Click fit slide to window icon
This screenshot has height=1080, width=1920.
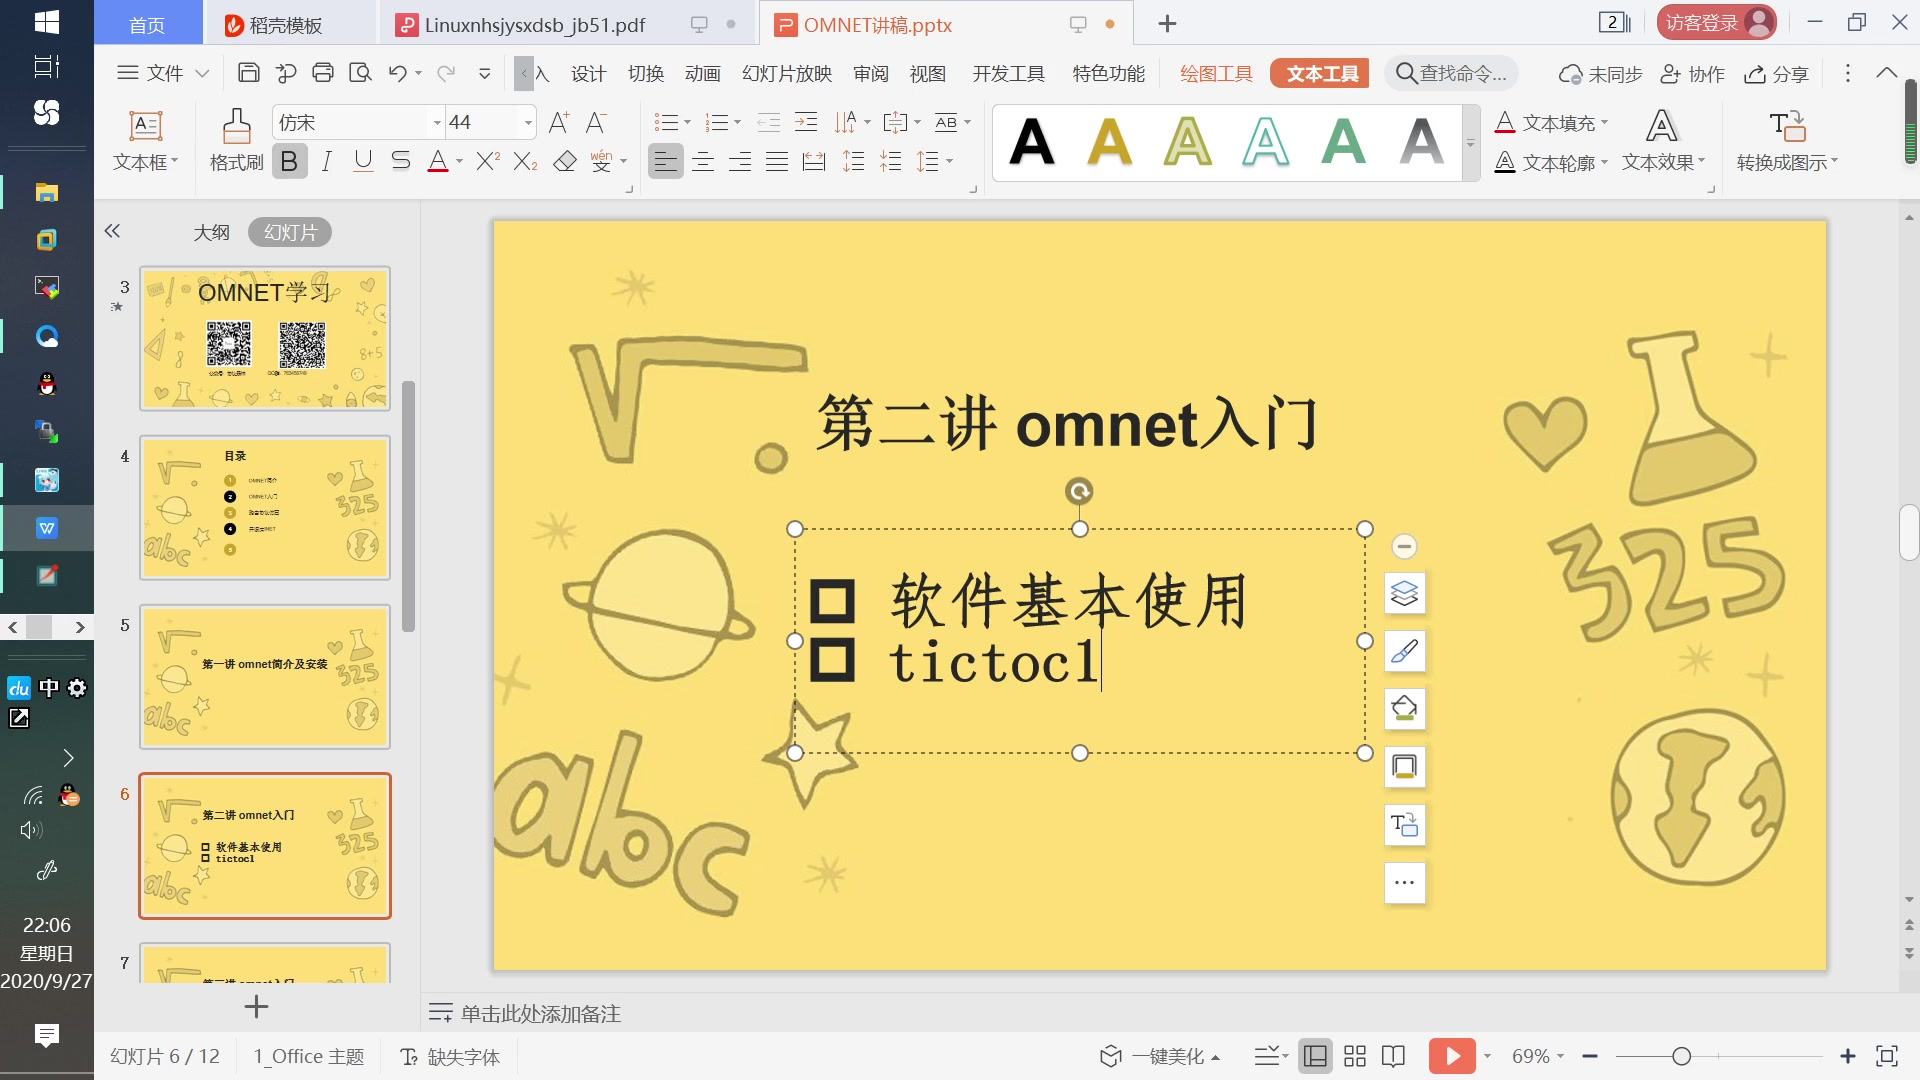pos(1886,1056)
